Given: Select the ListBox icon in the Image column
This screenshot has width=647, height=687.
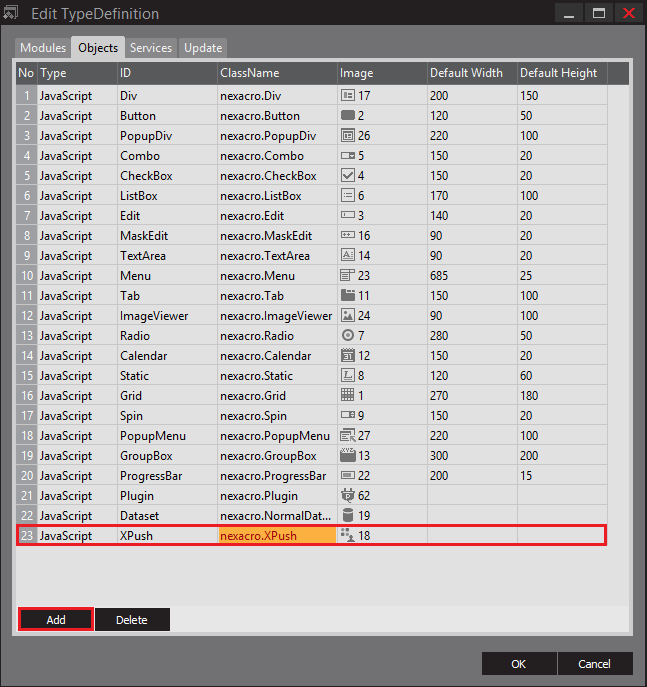Looking at the screenshot, I should coord(347,196).
